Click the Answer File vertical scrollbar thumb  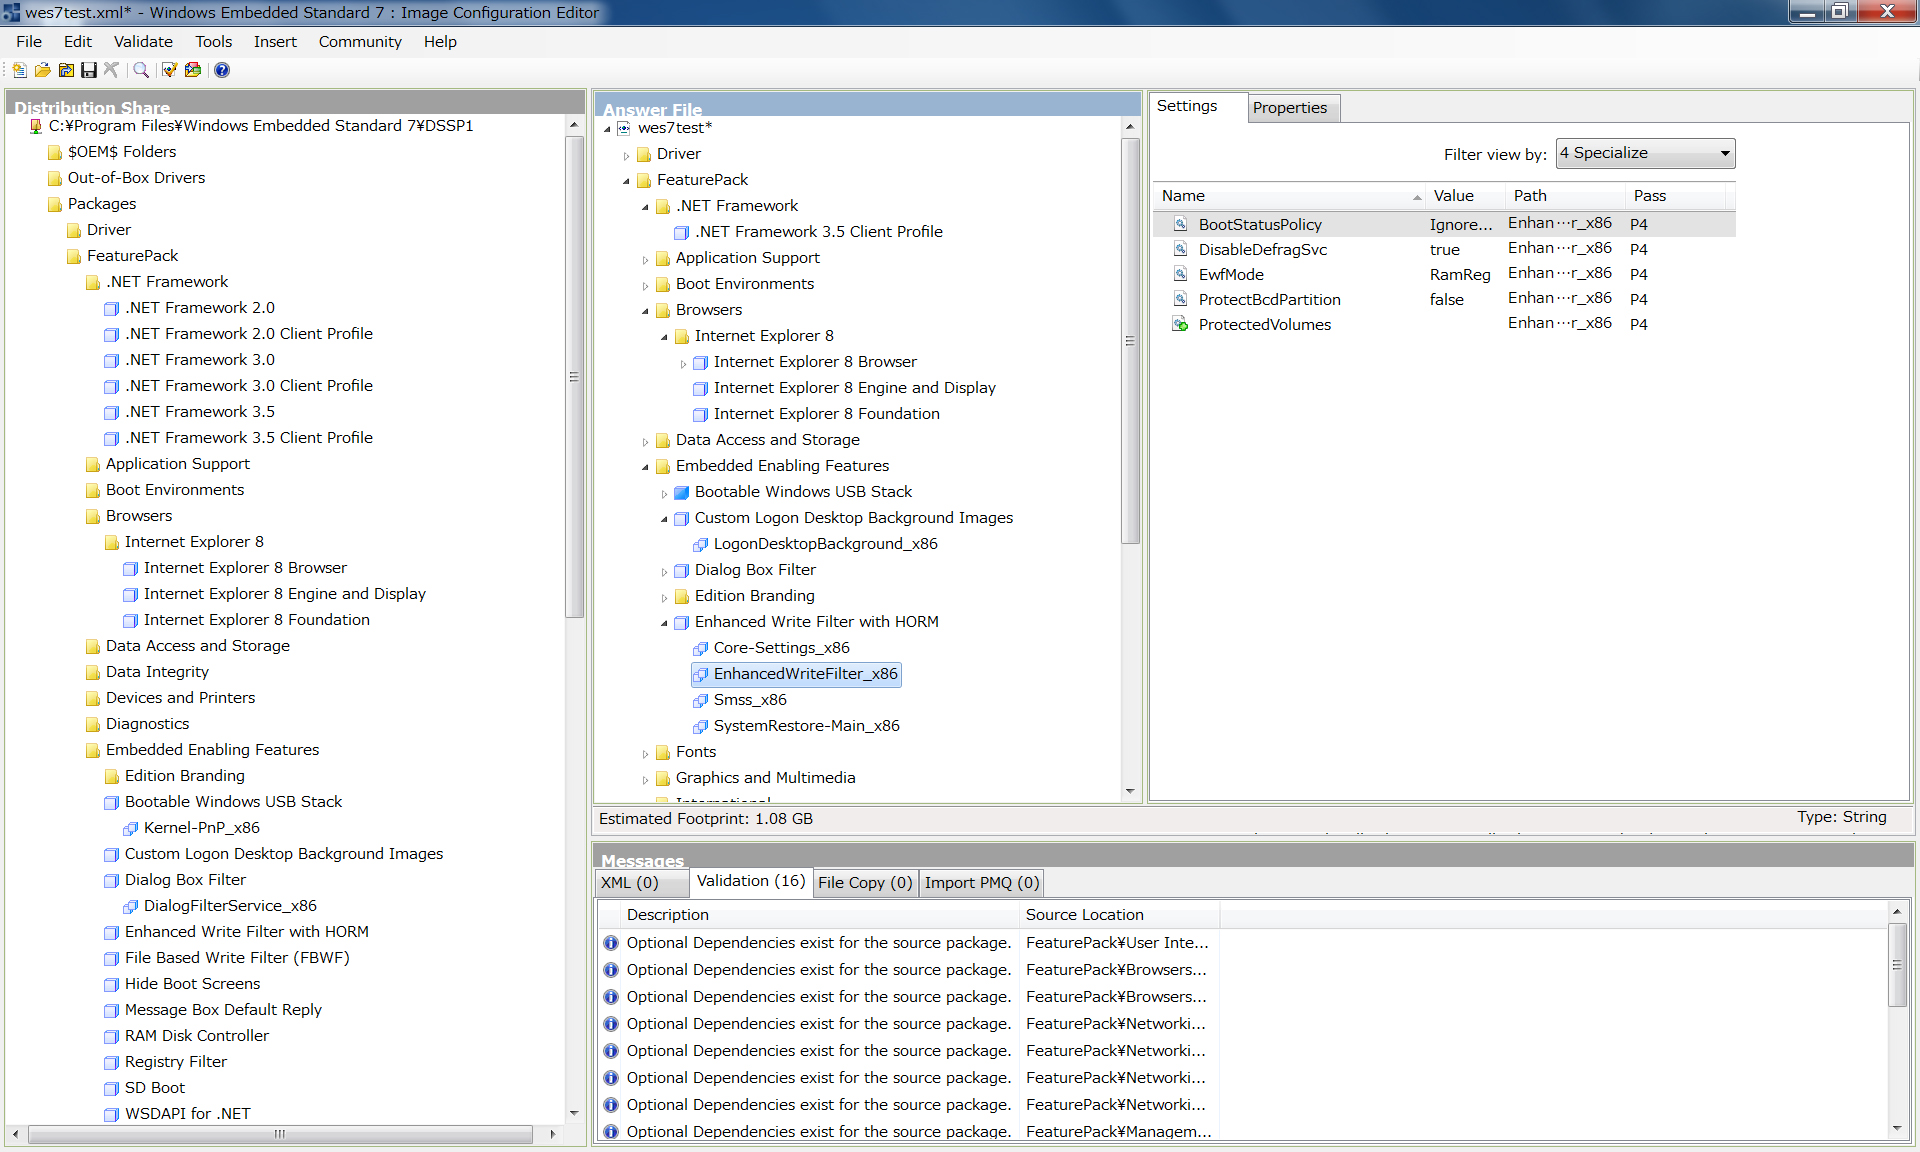(x=1130, y=341)
